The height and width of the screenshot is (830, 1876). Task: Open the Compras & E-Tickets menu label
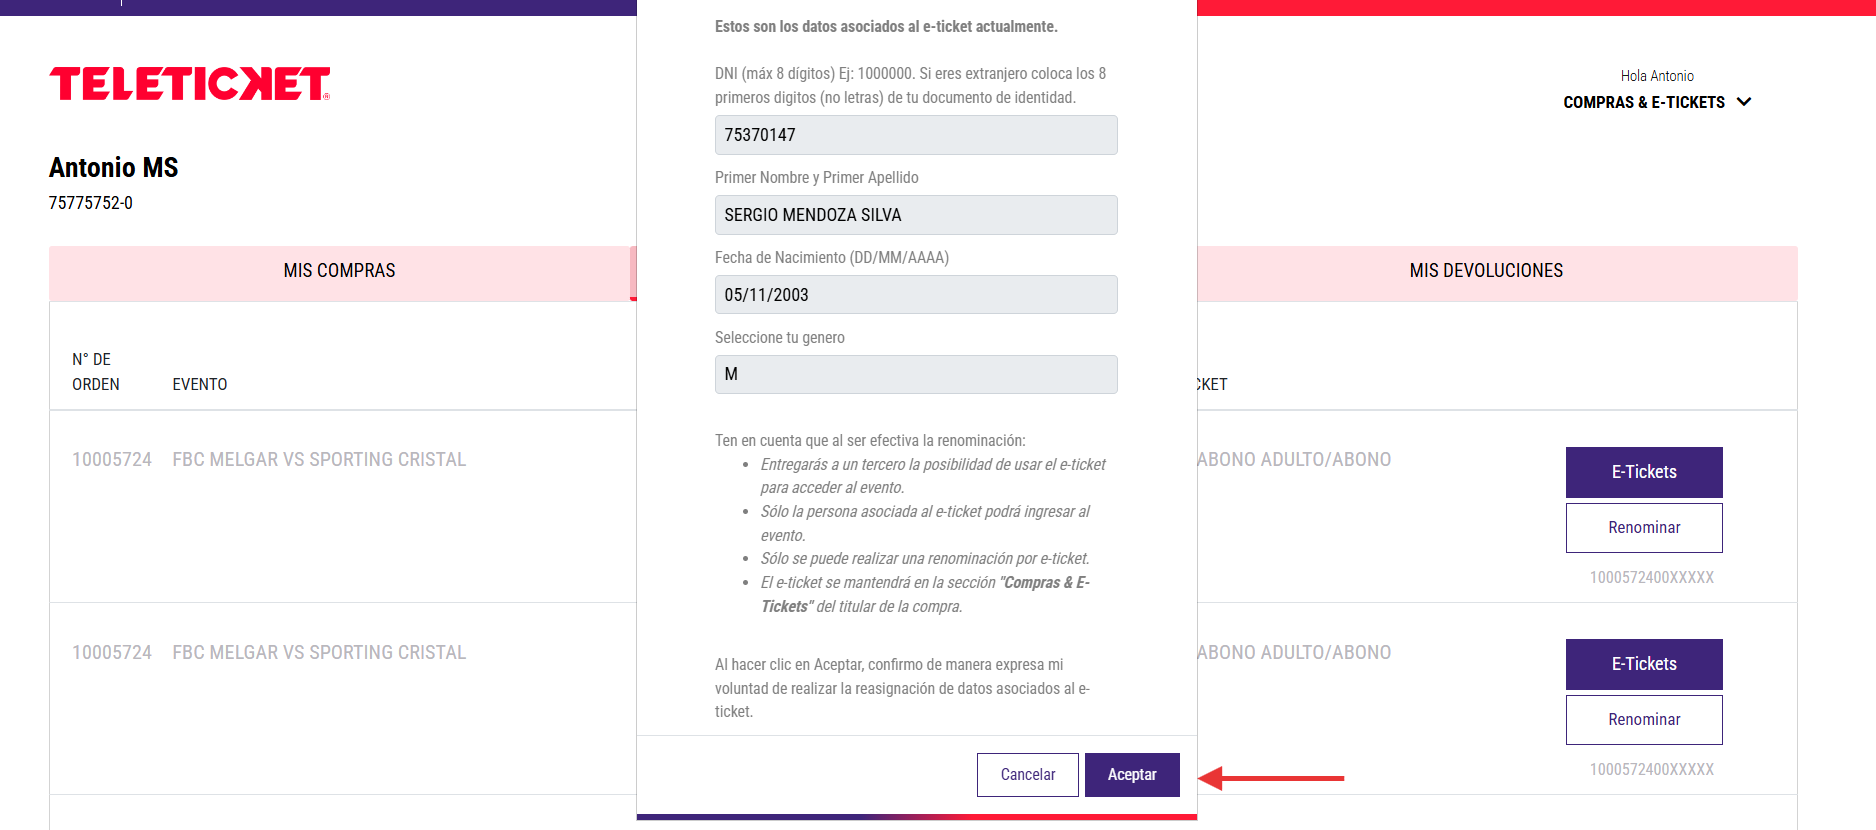(1643, 102)
